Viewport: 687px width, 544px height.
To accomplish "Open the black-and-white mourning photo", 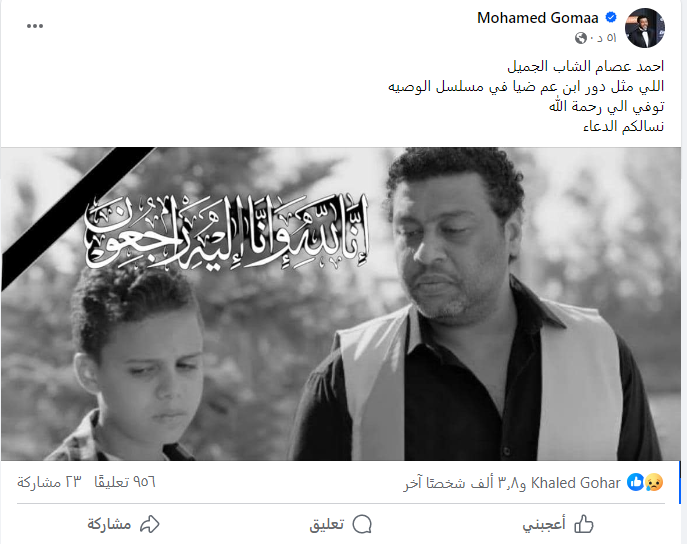I will (341, 304).
